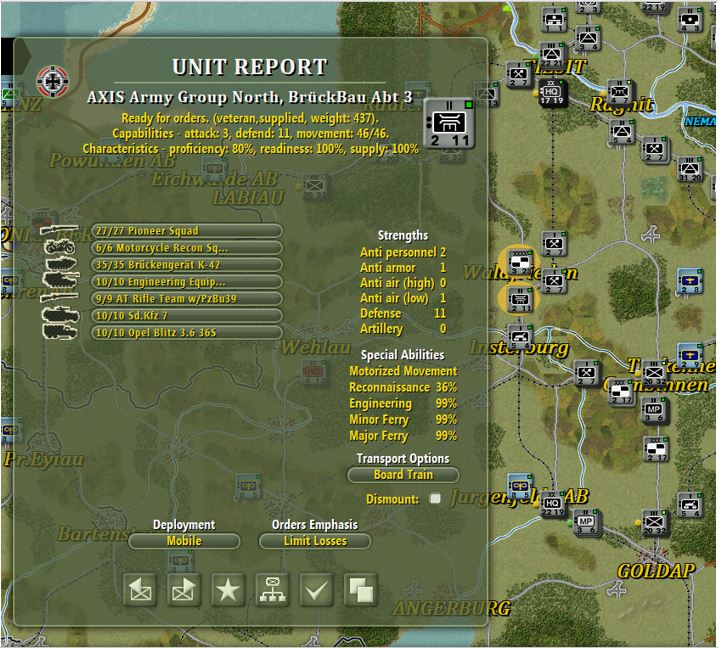
Task: Click the 'UNIT REPORT' title
Action: click(250, 67)
